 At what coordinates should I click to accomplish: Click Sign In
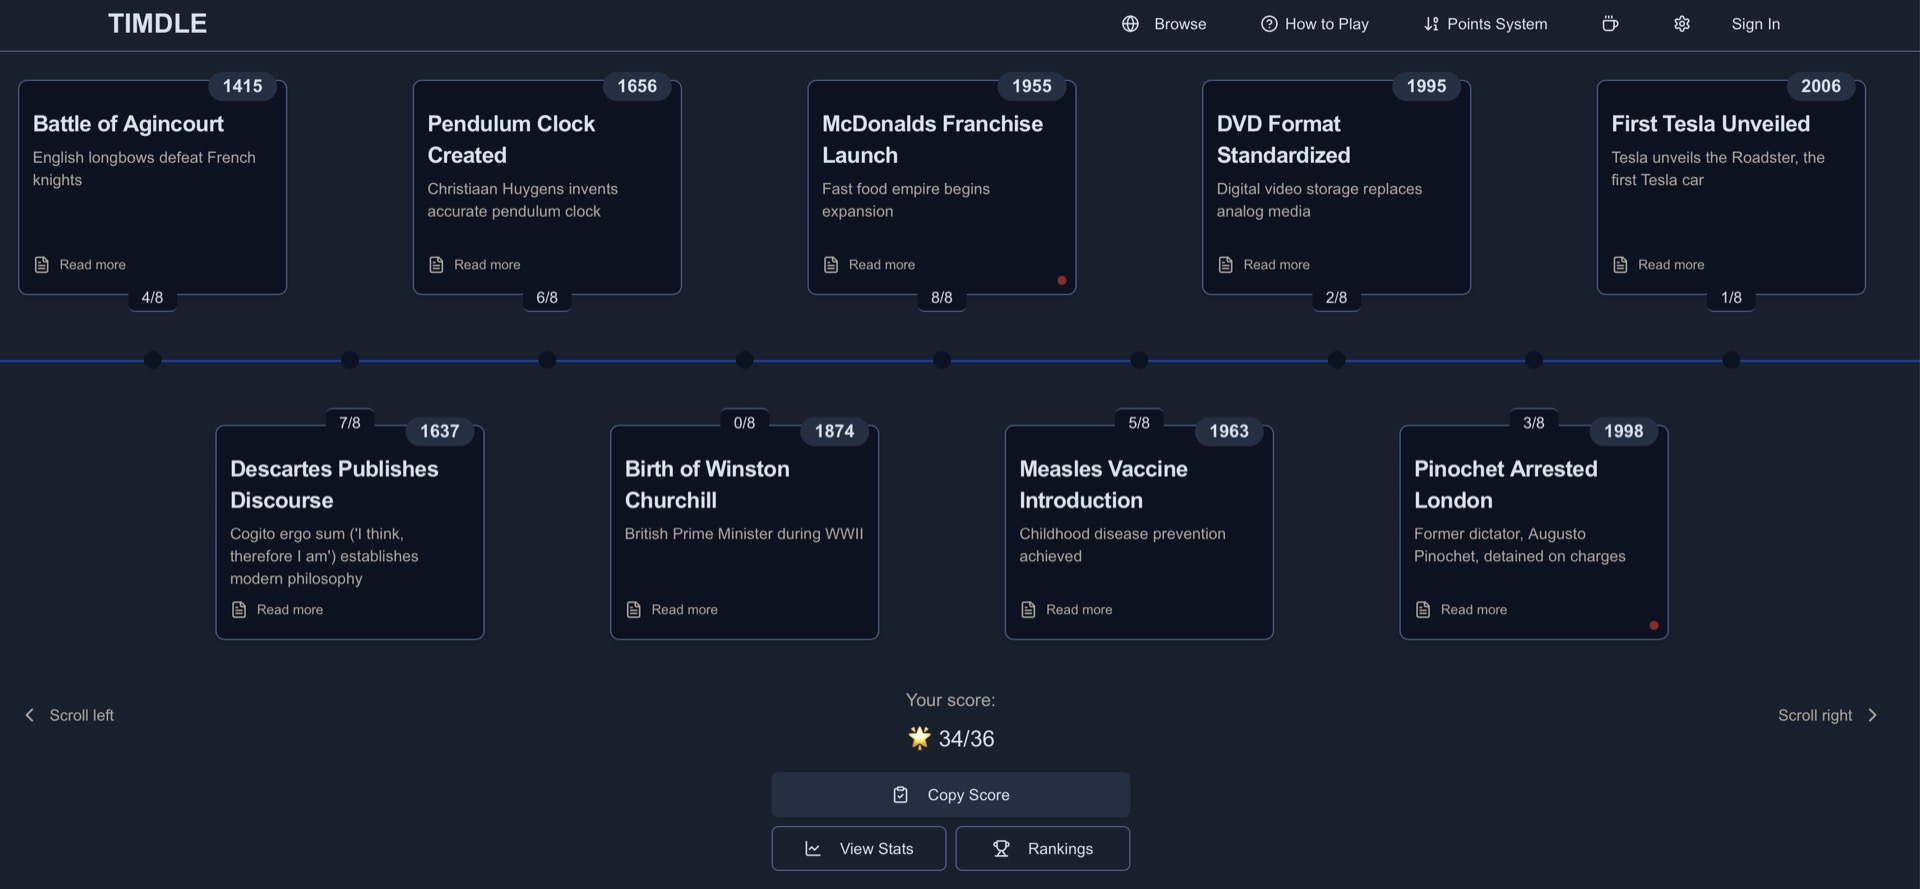1755,24
